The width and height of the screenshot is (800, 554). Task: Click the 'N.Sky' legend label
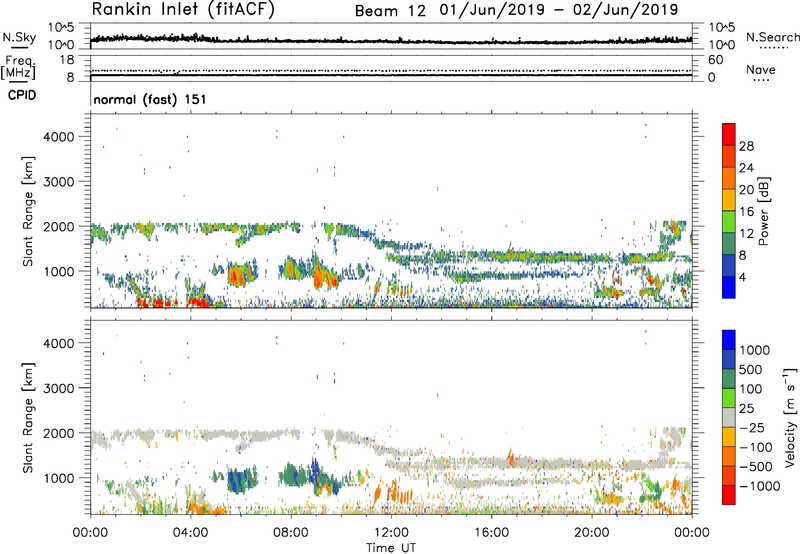[x=19, y=37]
